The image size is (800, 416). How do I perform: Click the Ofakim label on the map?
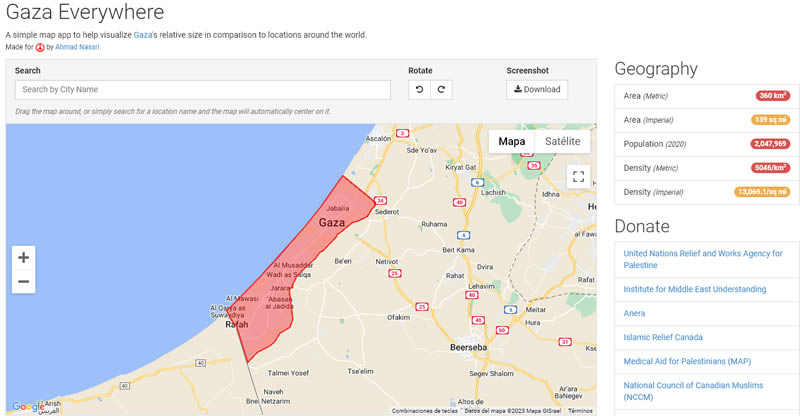398,317
